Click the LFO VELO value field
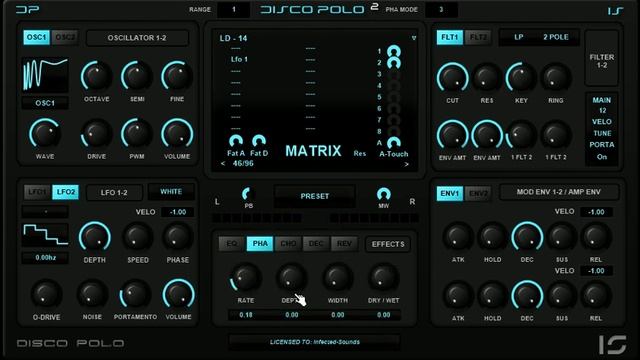Viewport: 640px width, 360px height. pos(178,212)
